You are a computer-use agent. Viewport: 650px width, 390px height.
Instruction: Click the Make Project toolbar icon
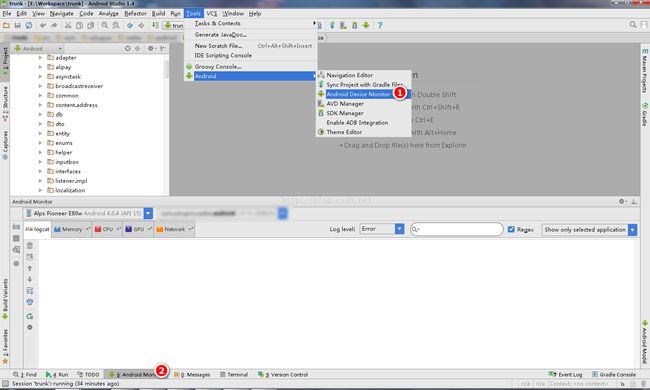pos(155,25)
